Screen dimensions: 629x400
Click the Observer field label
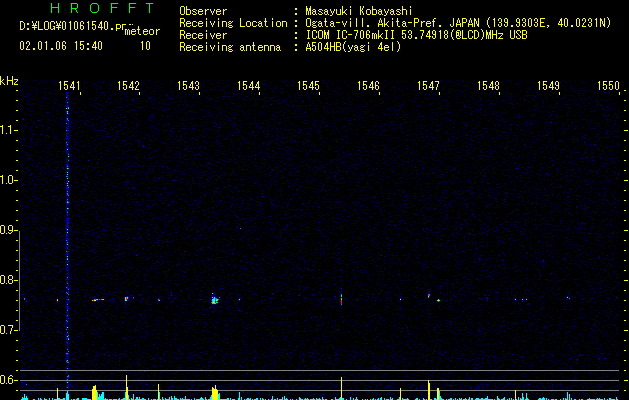(x=203, y=11)
